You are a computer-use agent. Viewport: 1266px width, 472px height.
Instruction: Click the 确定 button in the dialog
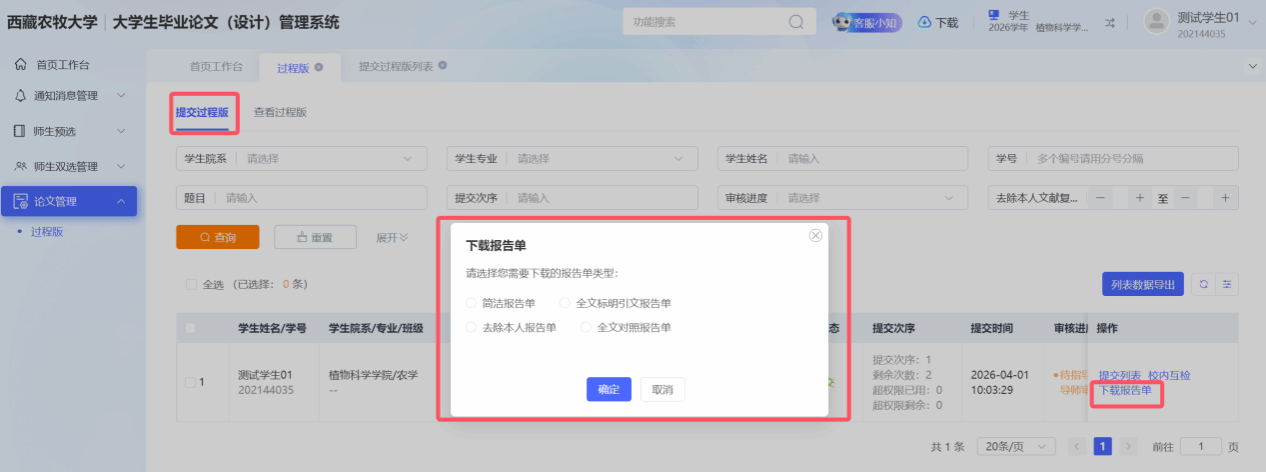point(608,389)
